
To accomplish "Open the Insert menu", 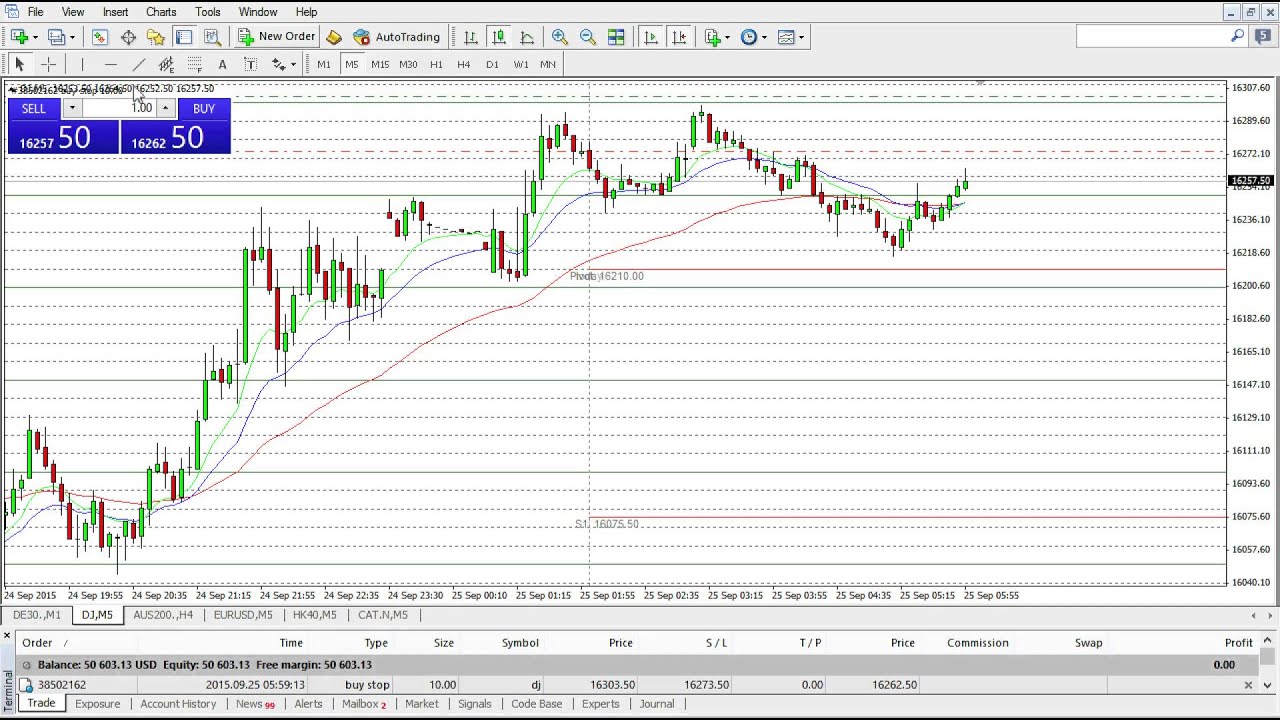I will click(115, 12).
